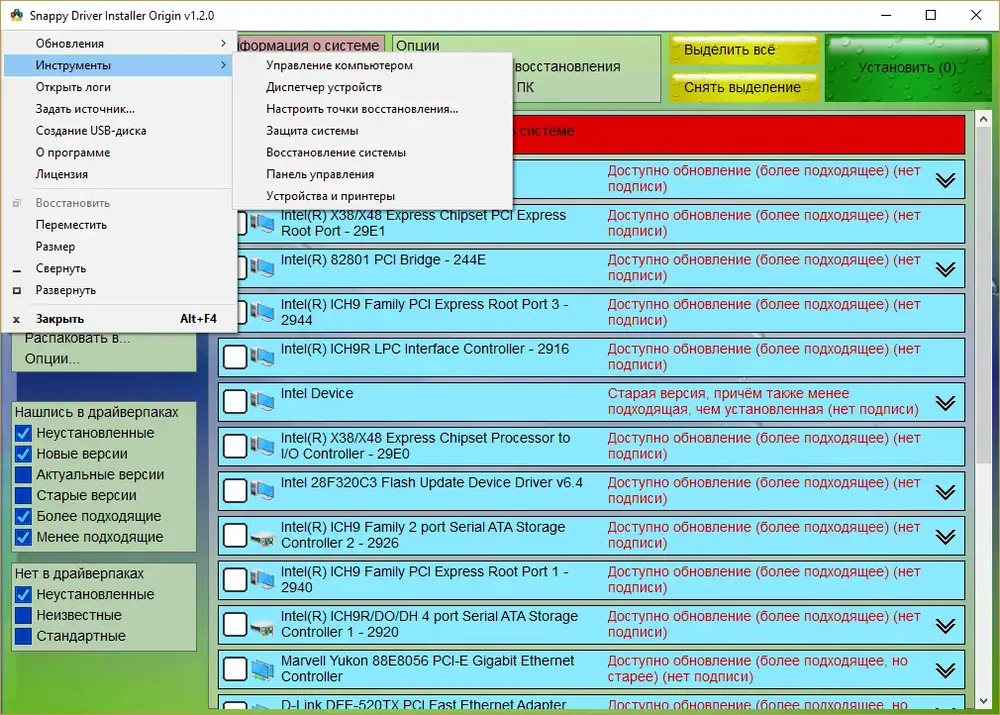
Task: Click the Snappy Driver Installer title bar icon
Action: point(16,15)
